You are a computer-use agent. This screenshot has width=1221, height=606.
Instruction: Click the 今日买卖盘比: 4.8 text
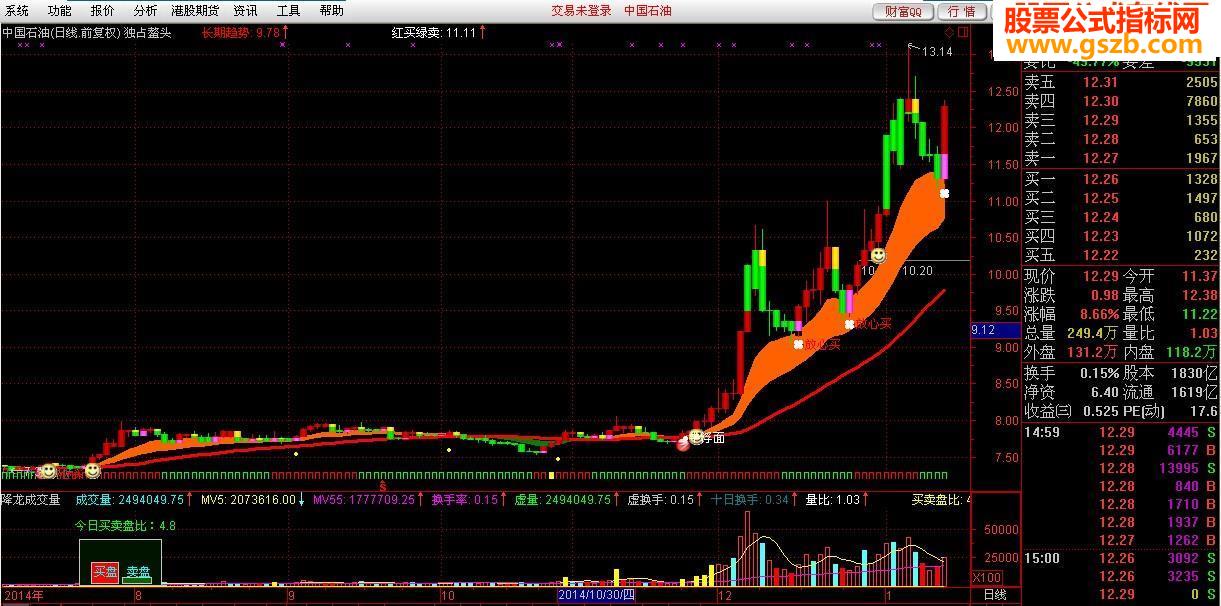pyautogui.click(x=126, y=525)
